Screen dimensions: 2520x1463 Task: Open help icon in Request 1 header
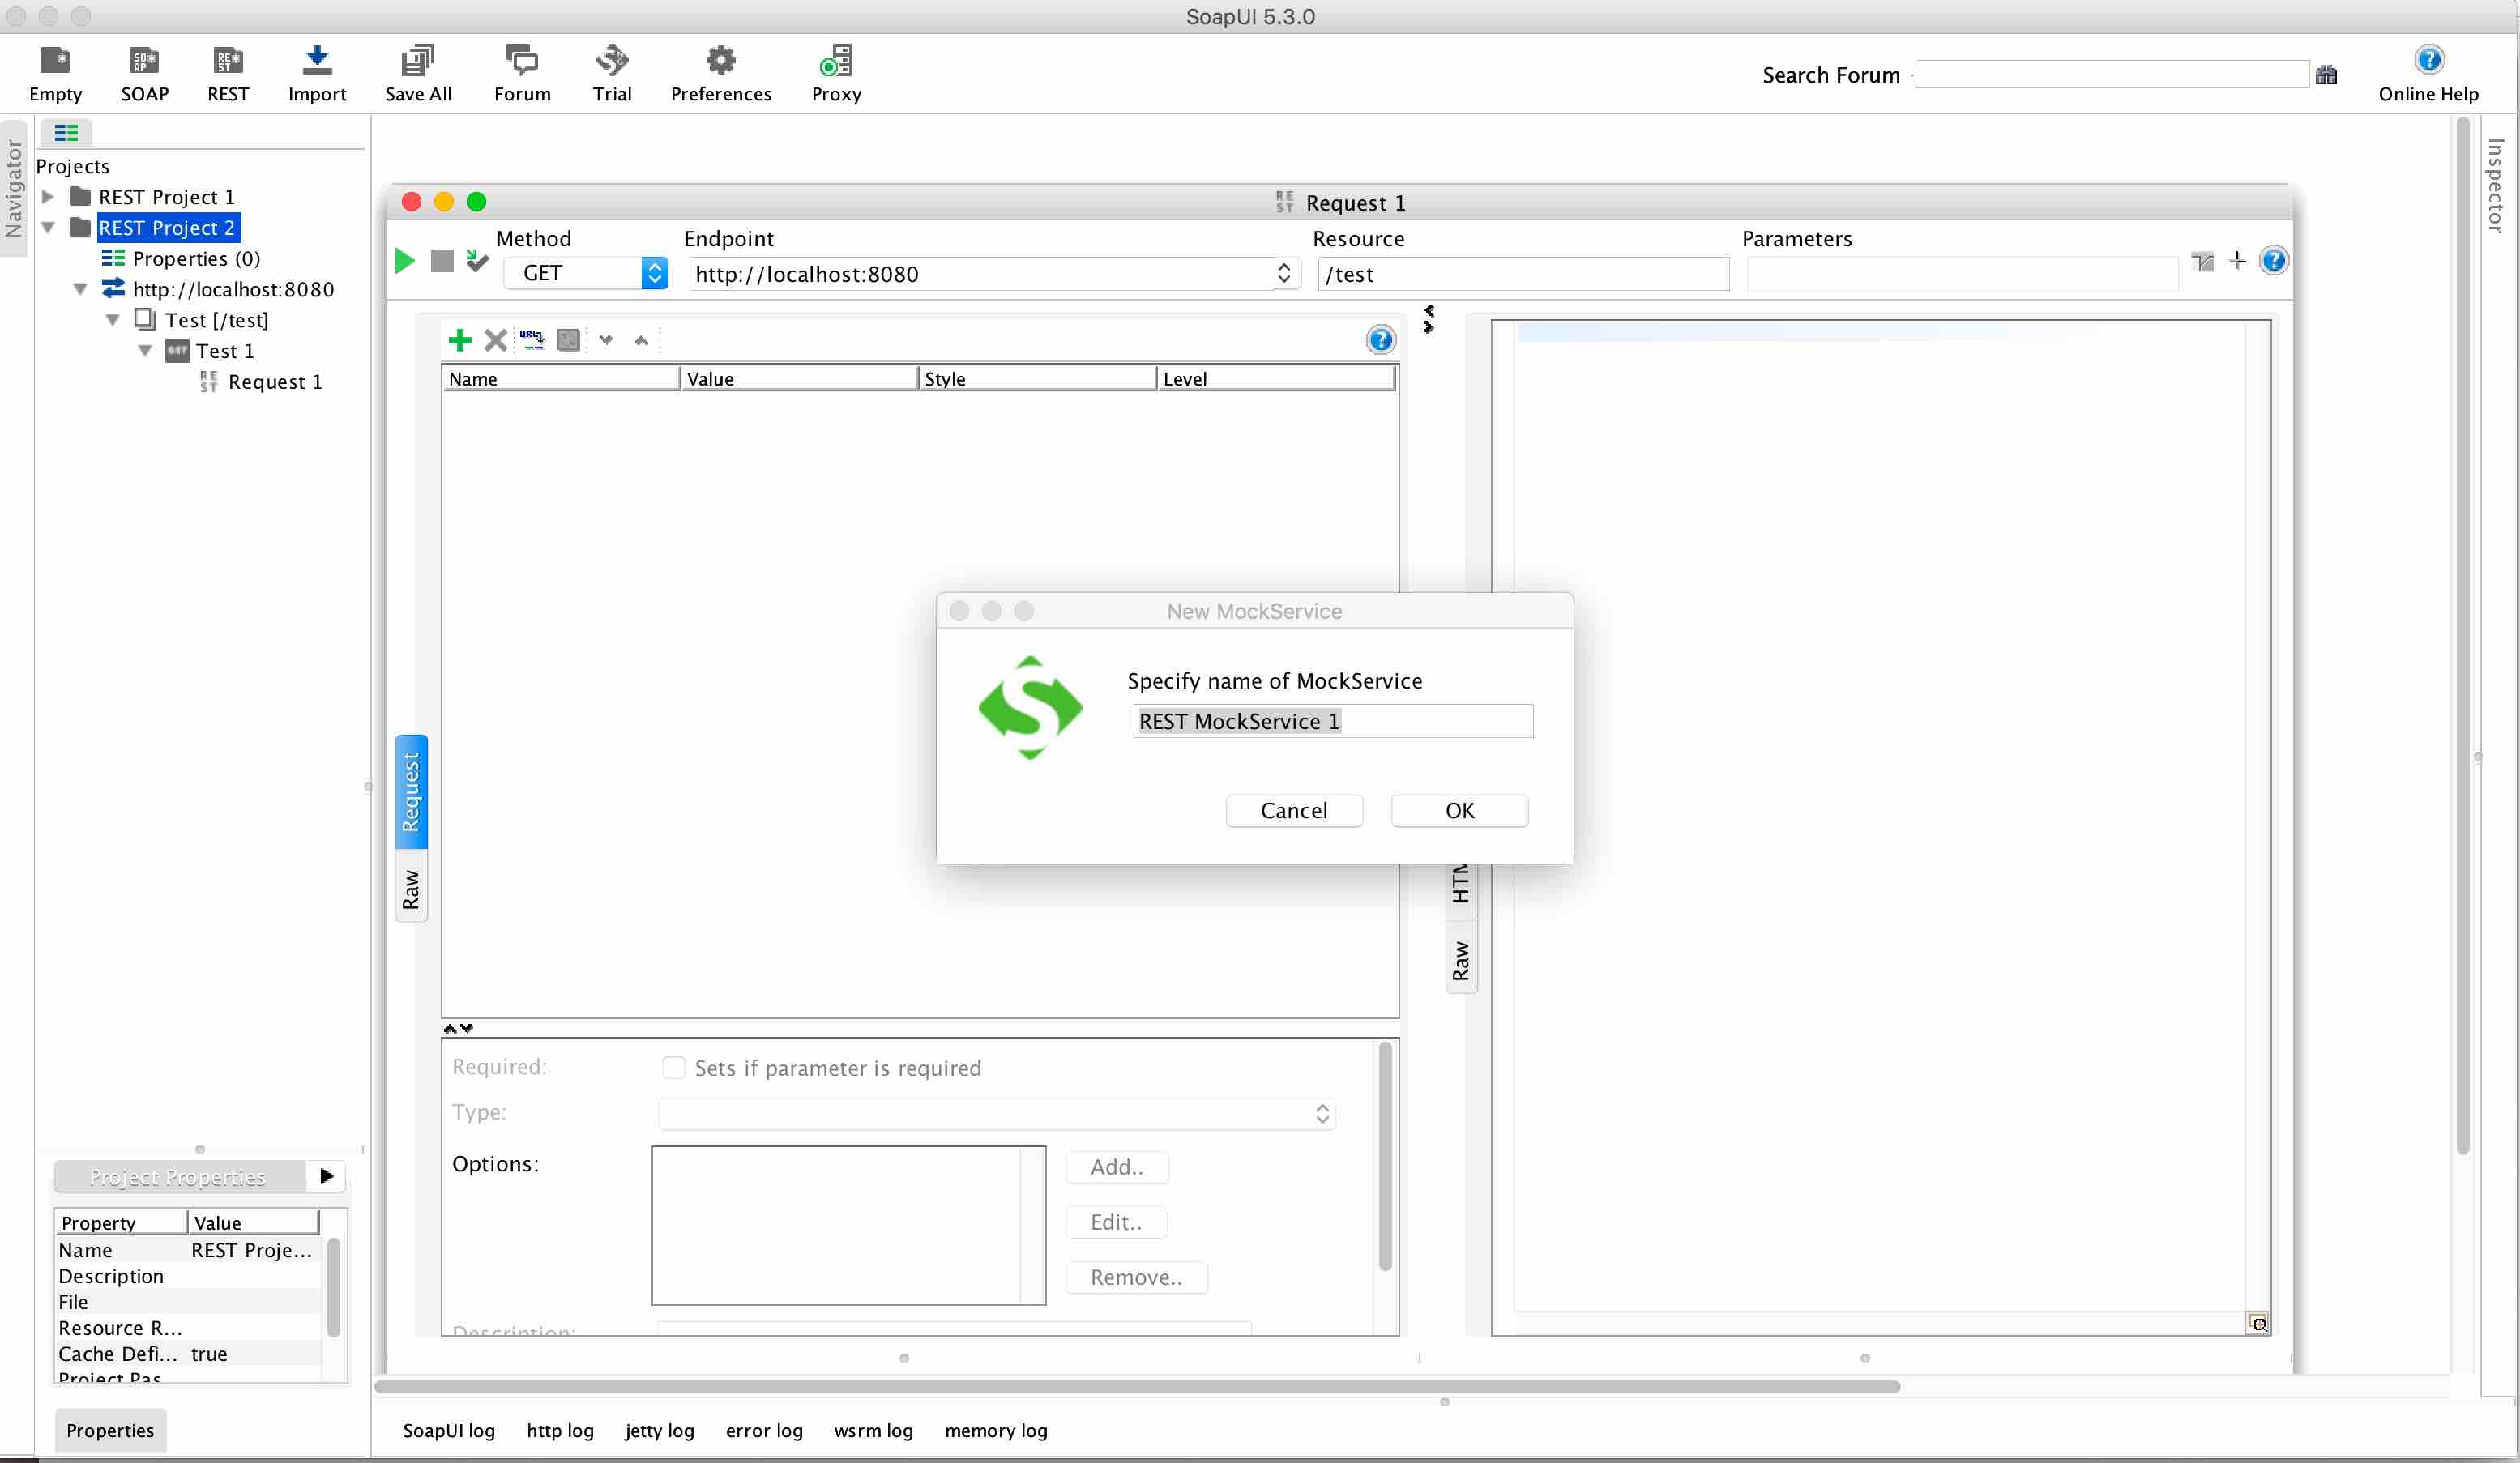pos(2273,261)
